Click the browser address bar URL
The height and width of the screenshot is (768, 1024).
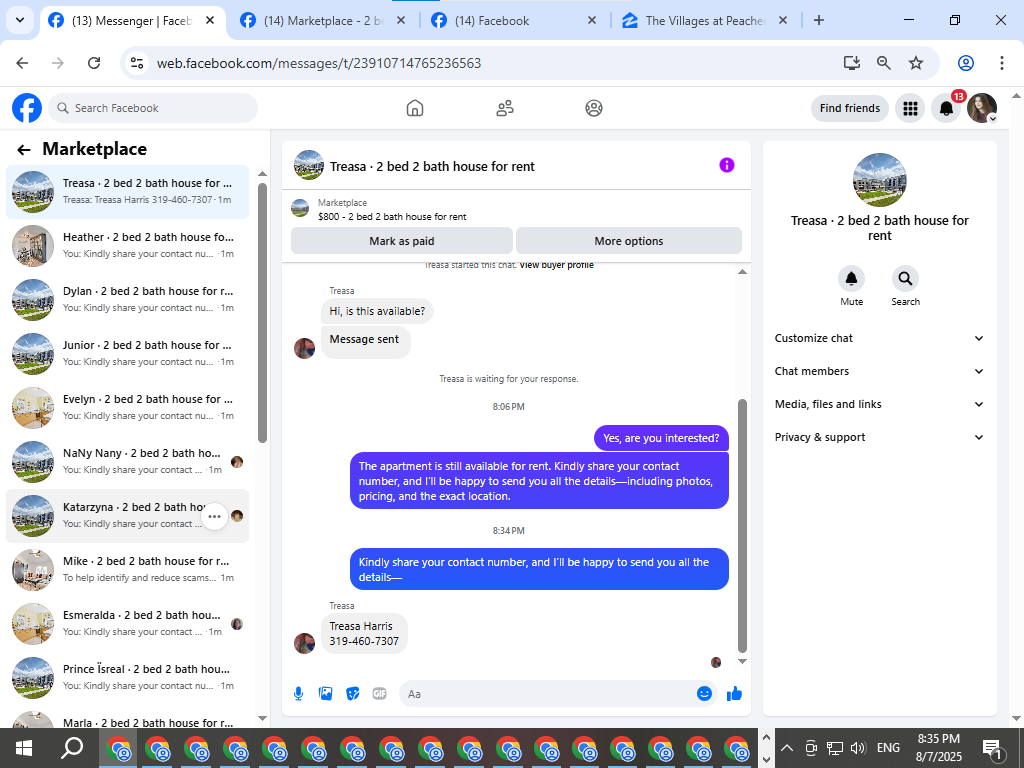[319, 63]
